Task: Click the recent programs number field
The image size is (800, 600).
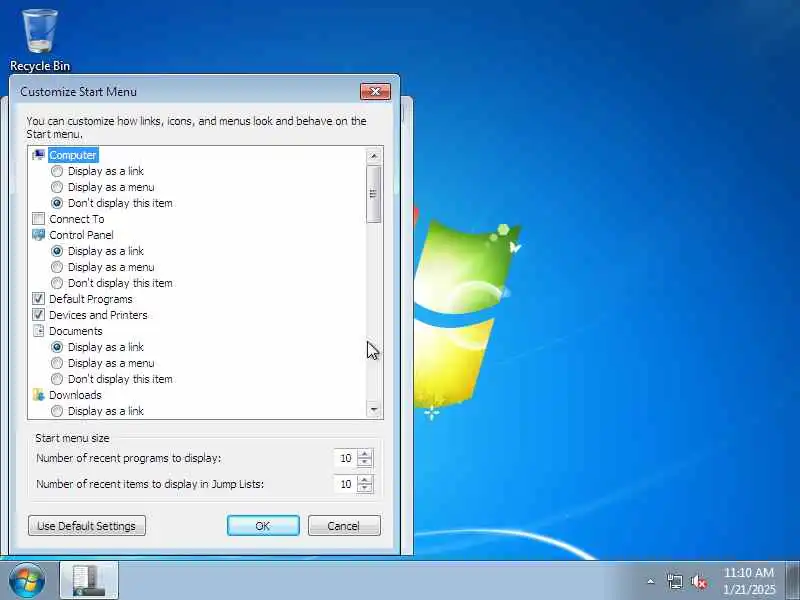Action: click(x=345, y=458)
